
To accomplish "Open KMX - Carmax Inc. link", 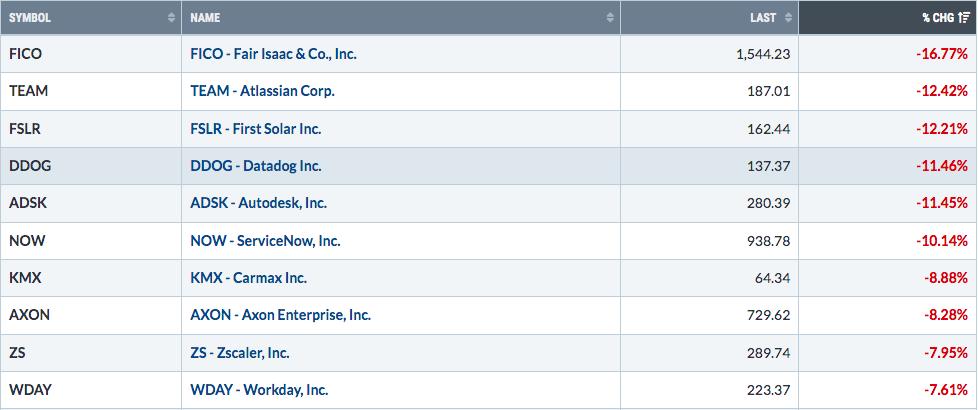I will [248, 278].
